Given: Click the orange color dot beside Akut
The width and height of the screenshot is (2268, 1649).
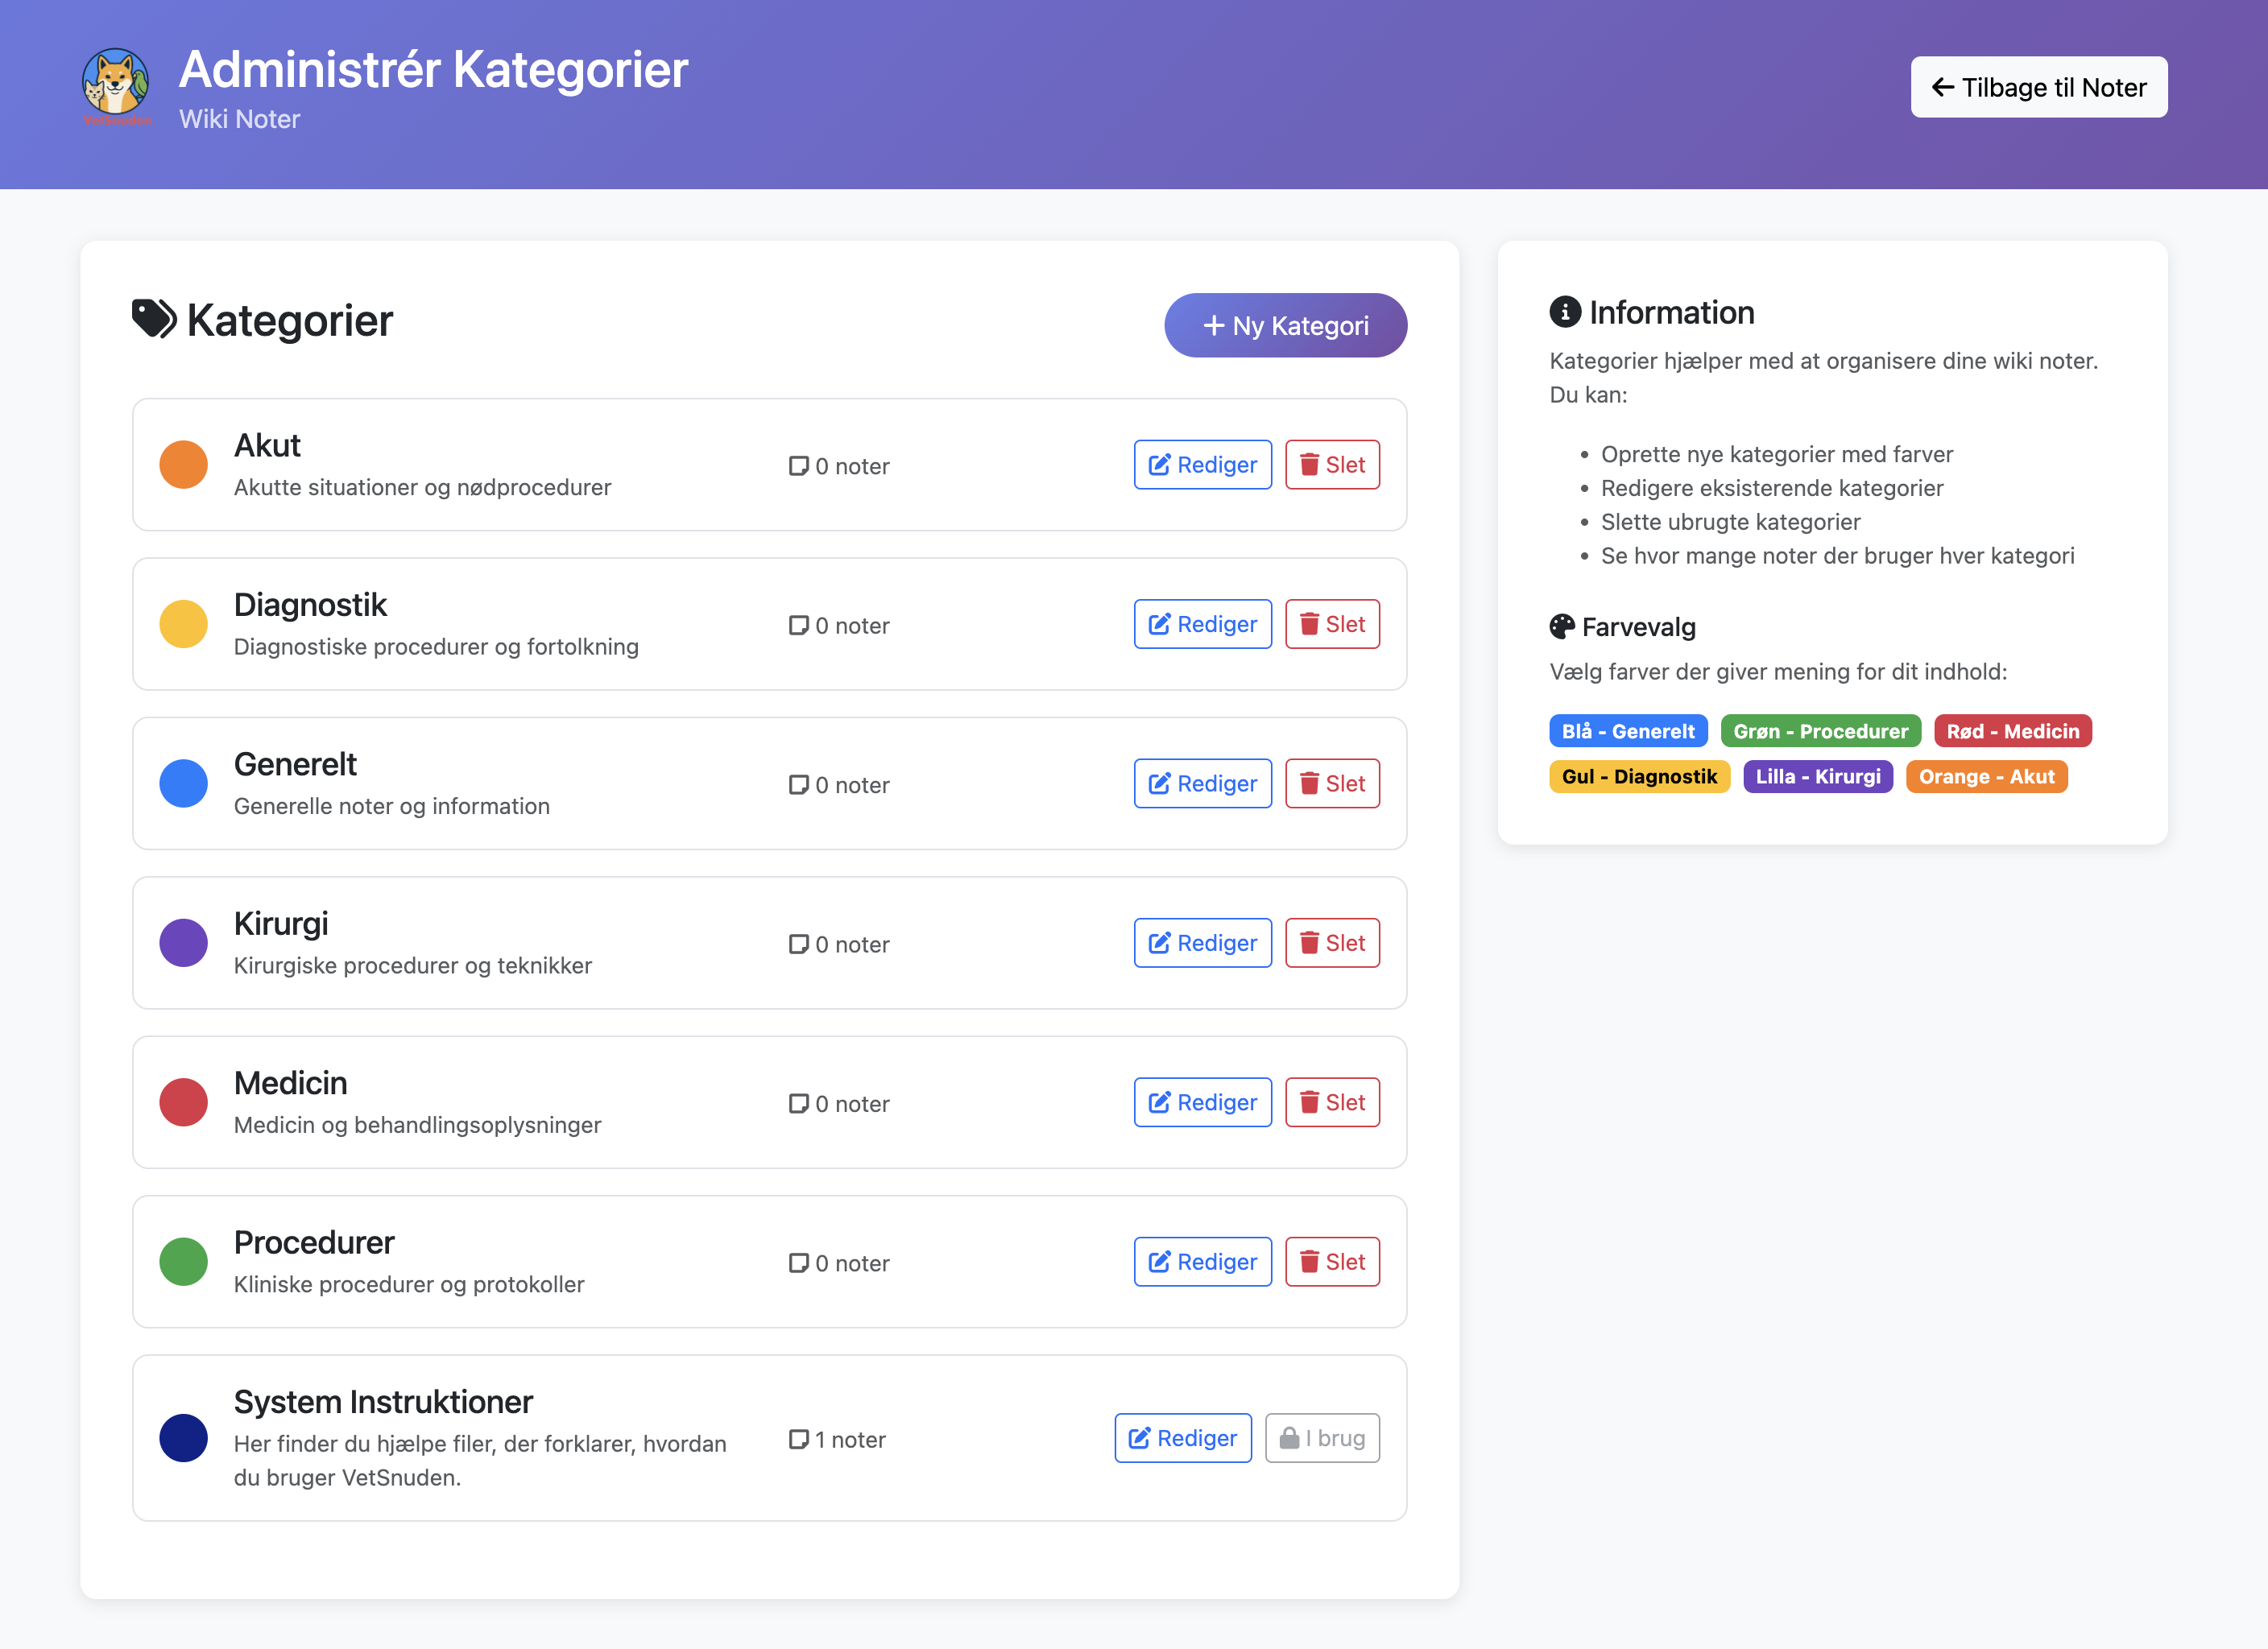Looking at the screenshot, I should click(x=183, y=464).
